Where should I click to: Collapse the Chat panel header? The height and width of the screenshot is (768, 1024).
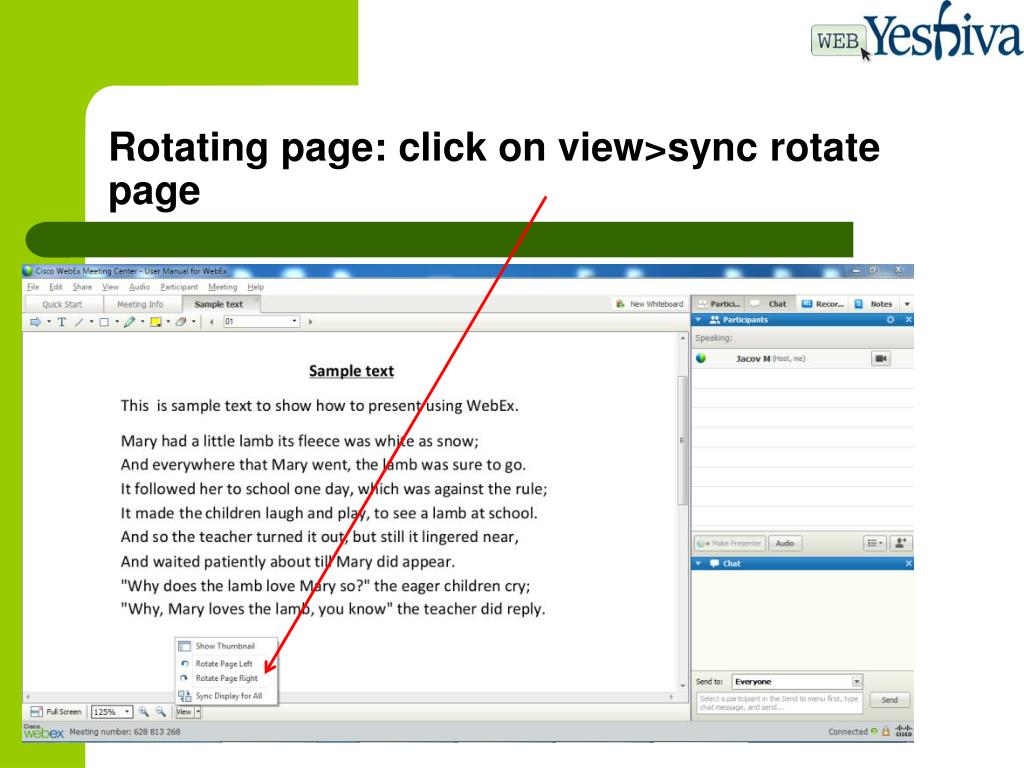699,564
